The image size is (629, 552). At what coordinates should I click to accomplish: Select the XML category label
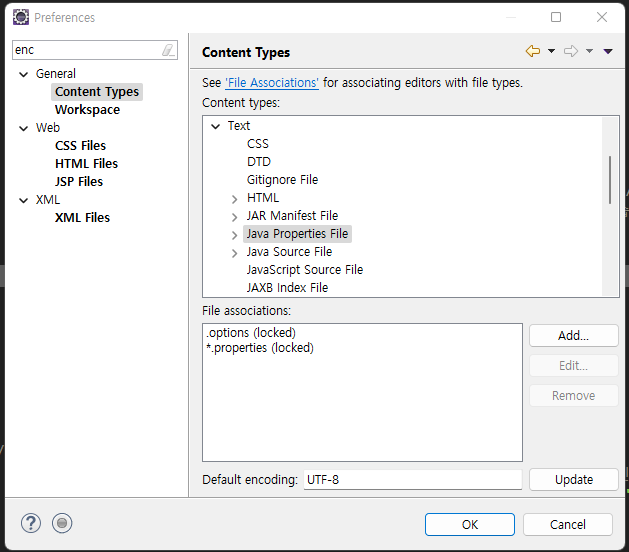pyautogui.click(x=48, y=200)
